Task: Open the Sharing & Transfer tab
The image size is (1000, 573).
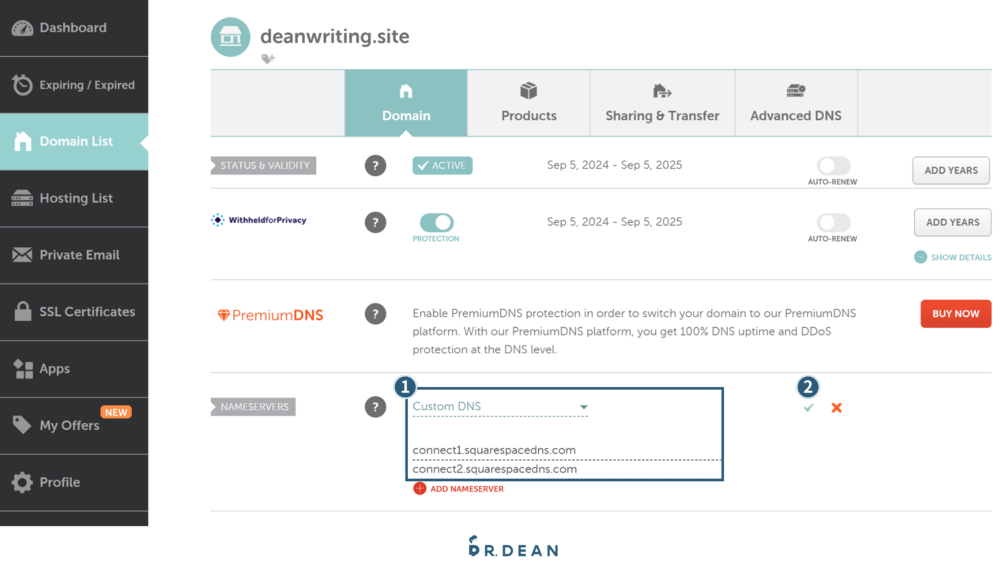Action: [x=662, y=103]
